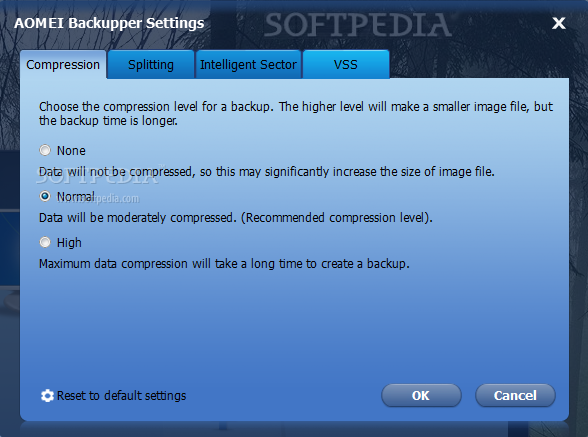Choose the Normal compression radio button
The height and width of the screenshot is (437, 588).
coord(45,196)
